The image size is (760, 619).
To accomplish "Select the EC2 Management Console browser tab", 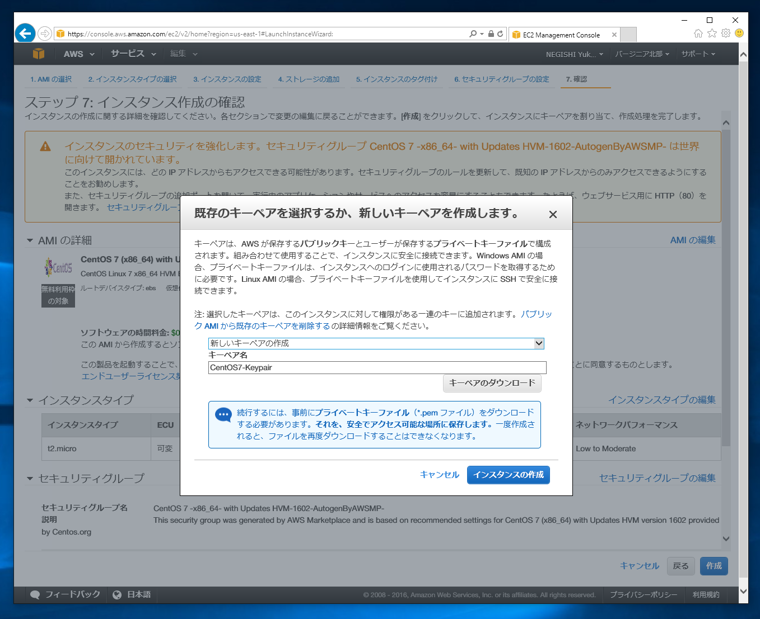I will 561,35.
